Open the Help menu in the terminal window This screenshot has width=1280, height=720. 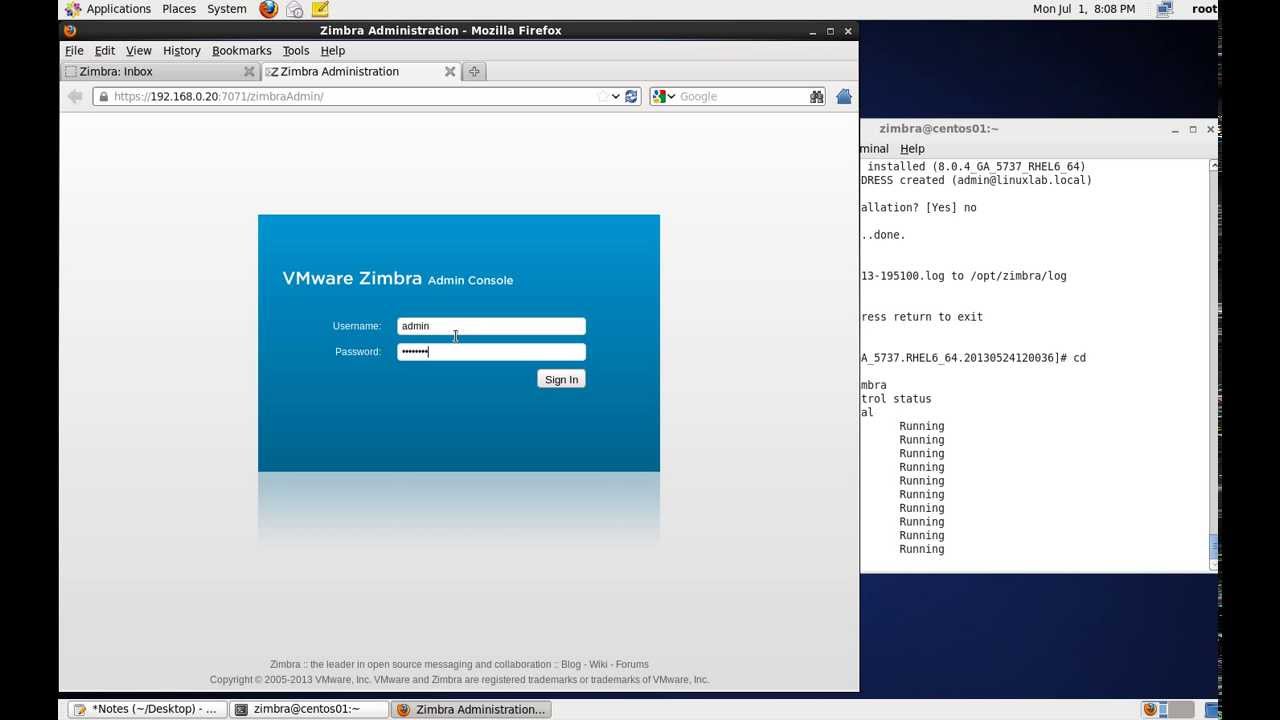point(911,148)
